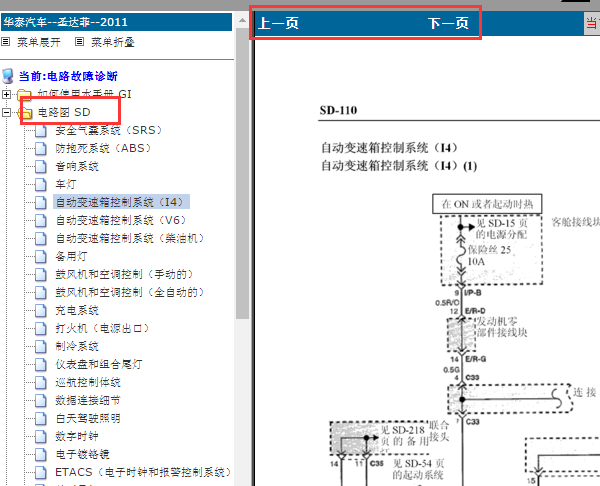Screen dimensions: 600x486
Task: Open 自动变速箱控制系统（柴油机） entry
Action: click(x=130, y=238)
